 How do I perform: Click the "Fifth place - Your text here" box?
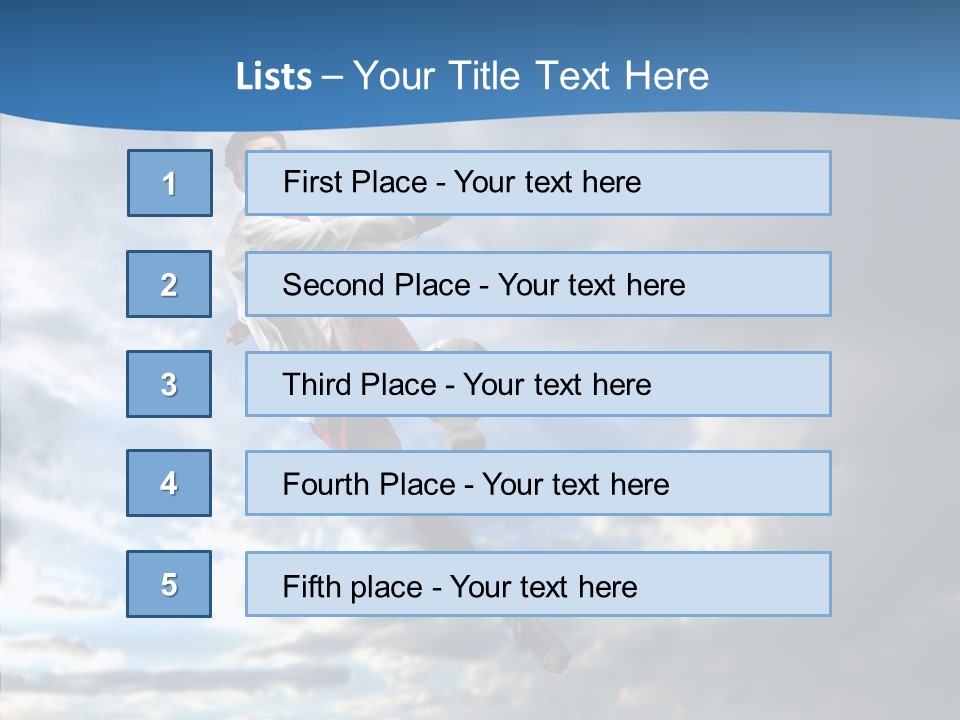click(538, 585)
